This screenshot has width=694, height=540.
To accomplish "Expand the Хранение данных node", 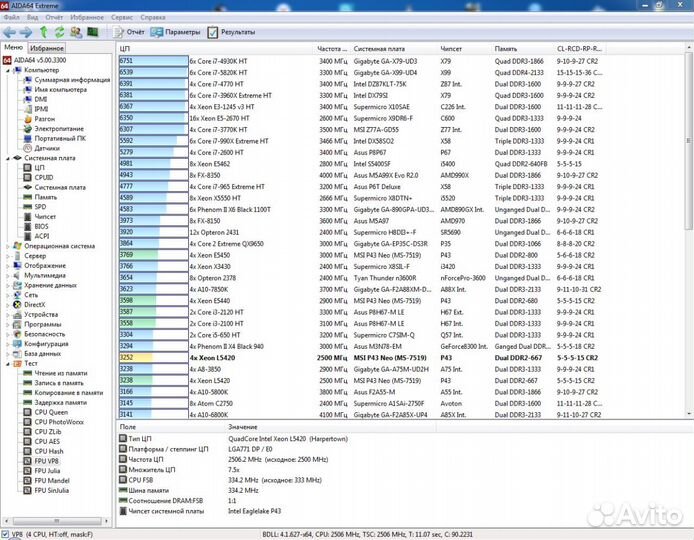I will [x=8, y=285].
